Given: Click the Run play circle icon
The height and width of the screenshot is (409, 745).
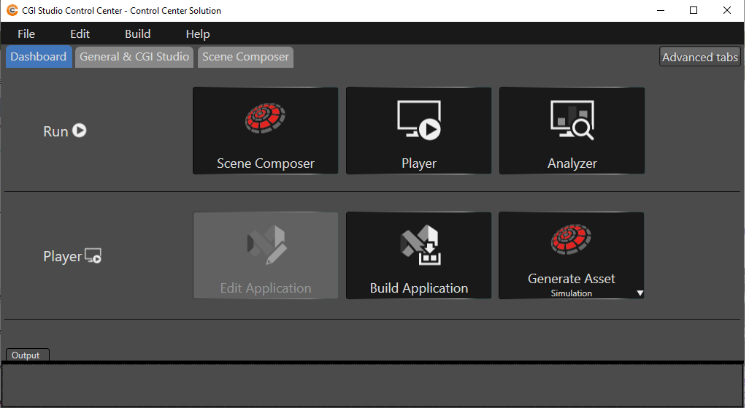Looking at the screenshot, I should 79,130.
